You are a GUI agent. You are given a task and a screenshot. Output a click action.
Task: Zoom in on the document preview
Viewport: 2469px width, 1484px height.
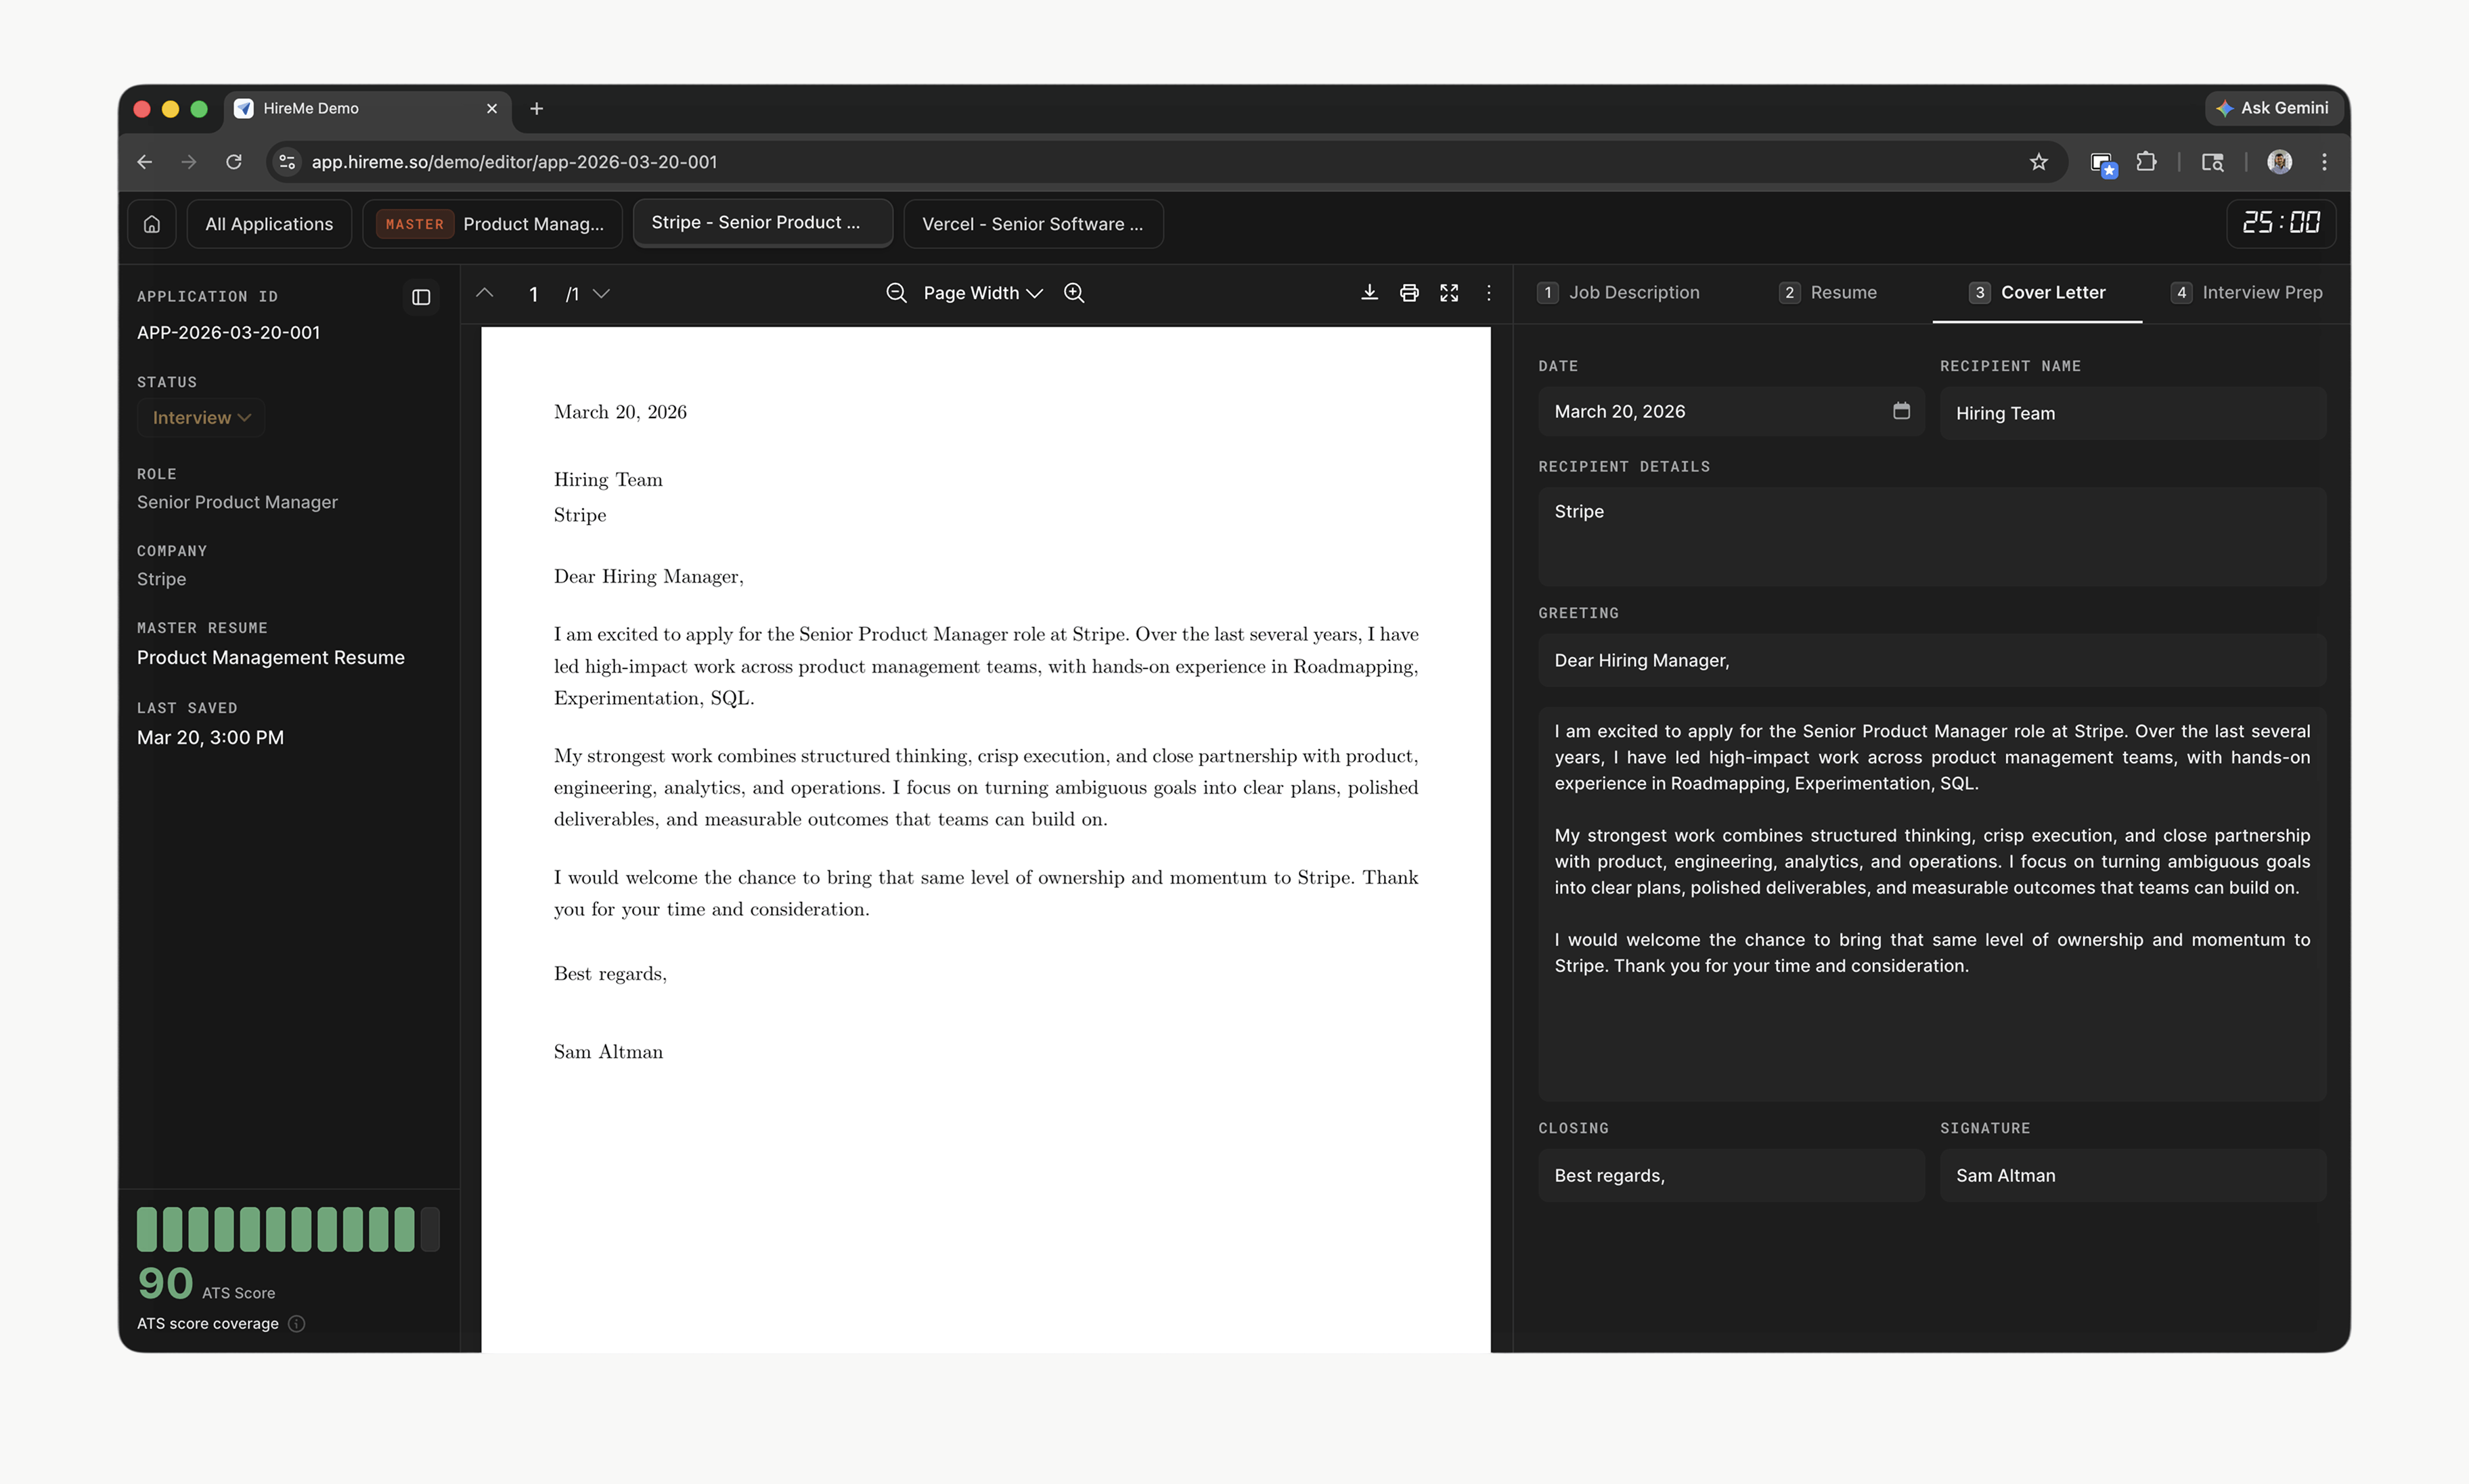tap(1074, 293)
